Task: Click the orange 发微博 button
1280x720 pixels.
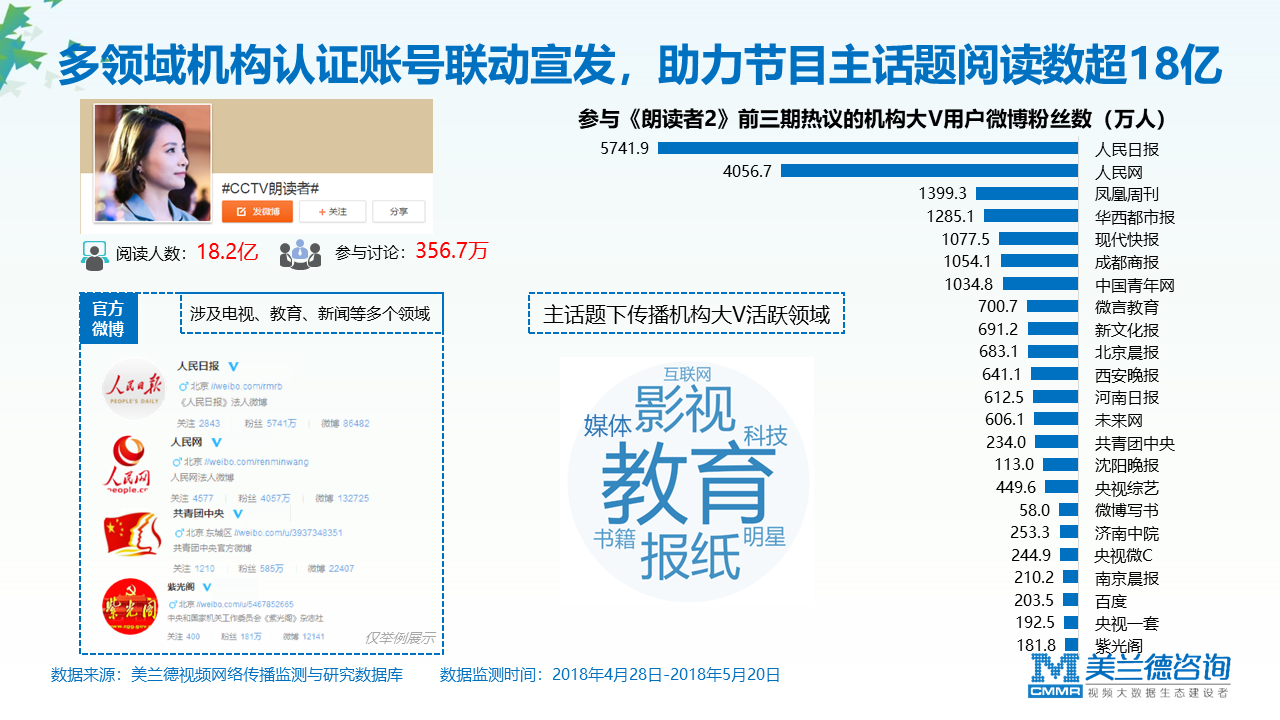Action: point(257,211)
